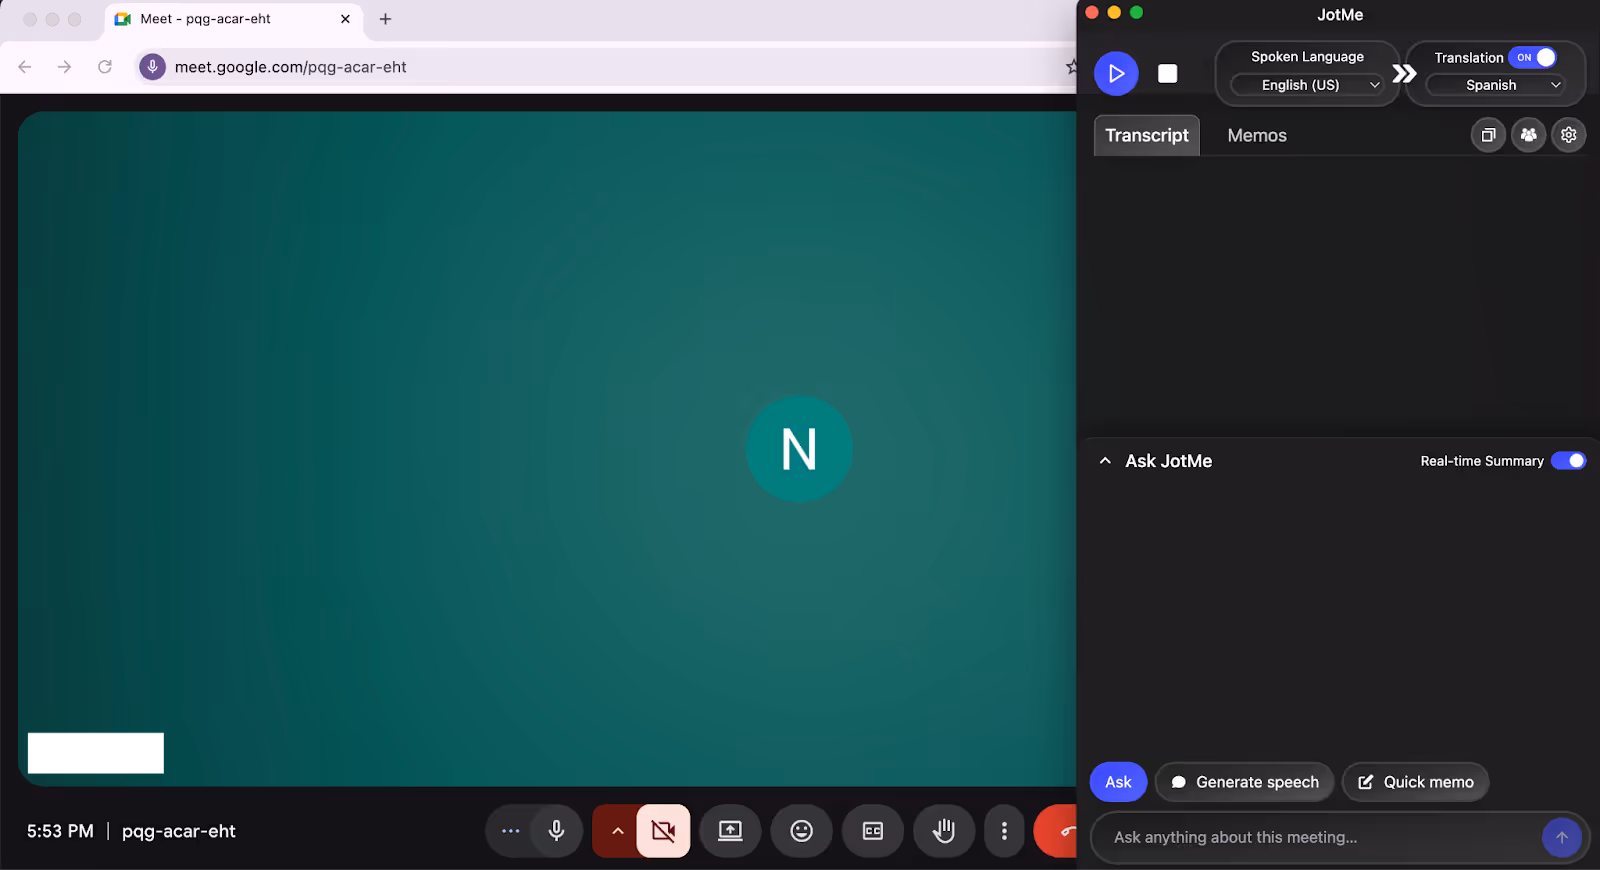This screenshot has height=870, width=1600.
Task: Open the audio settings three-dots beside microphone
Action: pyautogui.click(x=510, y=831)
